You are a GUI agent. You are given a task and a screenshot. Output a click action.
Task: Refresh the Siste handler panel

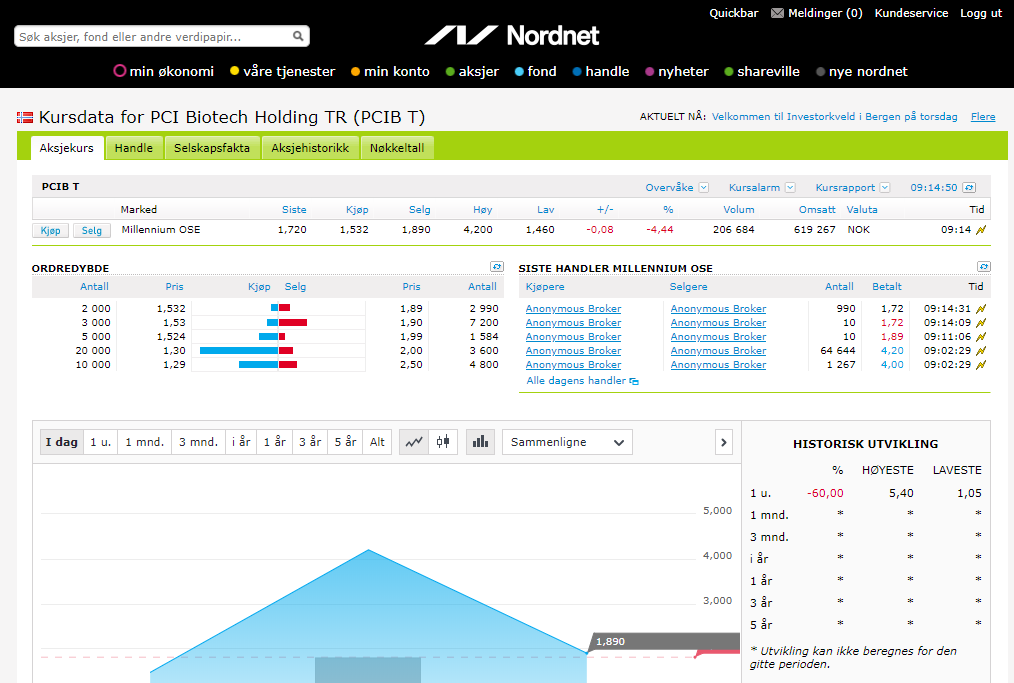(984, 266)
